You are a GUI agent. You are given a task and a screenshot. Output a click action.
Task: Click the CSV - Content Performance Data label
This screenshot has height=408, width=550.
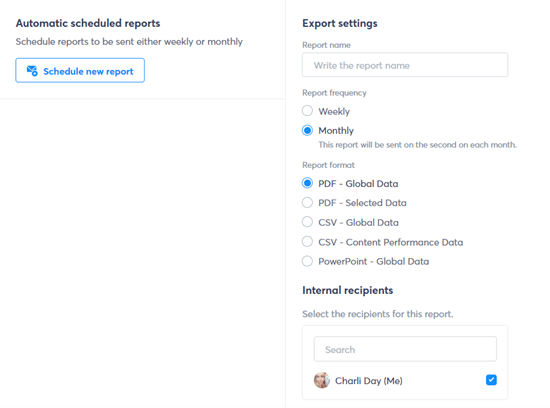390,242
